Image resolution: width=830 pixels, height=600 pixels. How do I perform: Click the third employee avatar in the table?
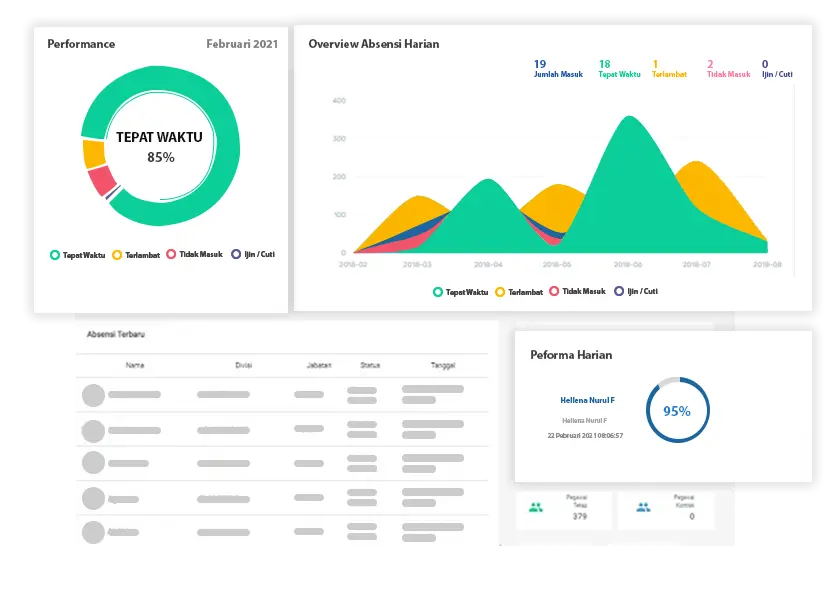point(93,462)
